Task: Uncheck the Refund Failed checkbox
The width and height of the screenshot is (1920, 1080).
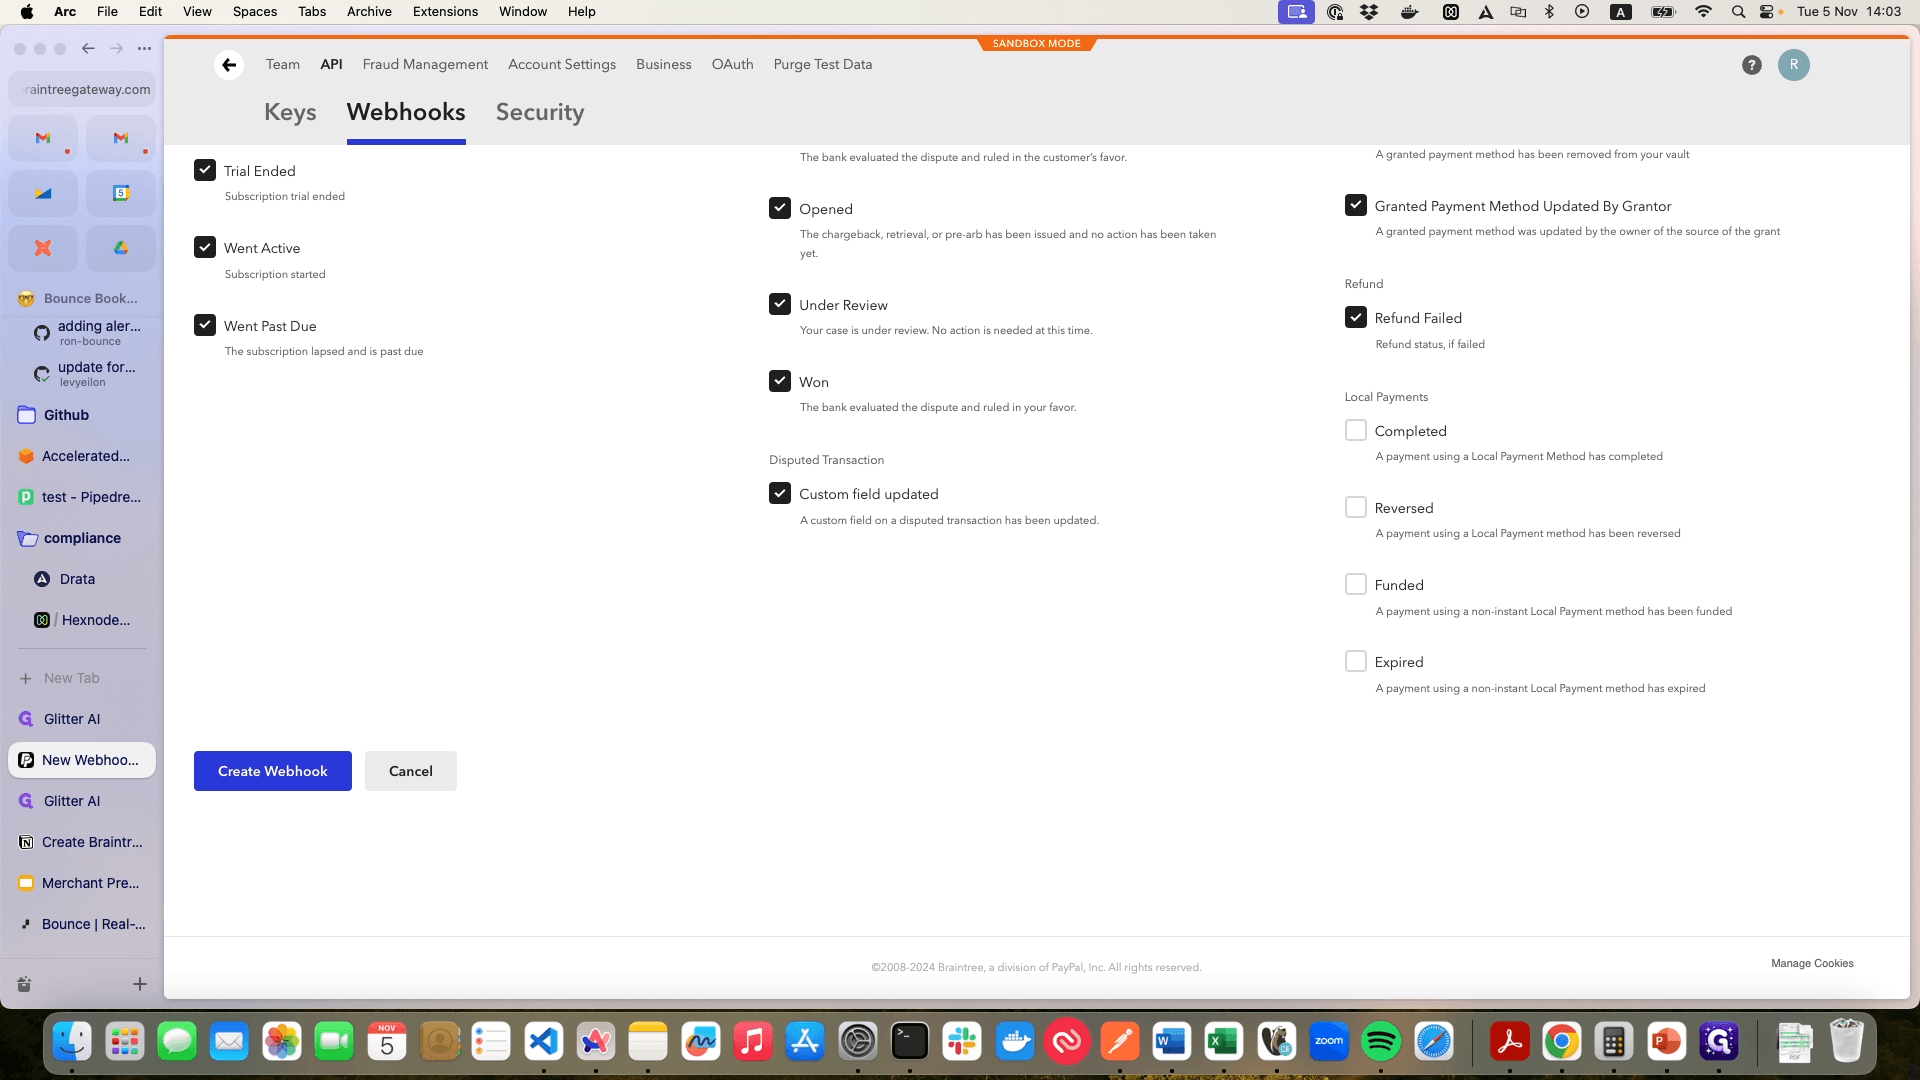Action: 1356,317
